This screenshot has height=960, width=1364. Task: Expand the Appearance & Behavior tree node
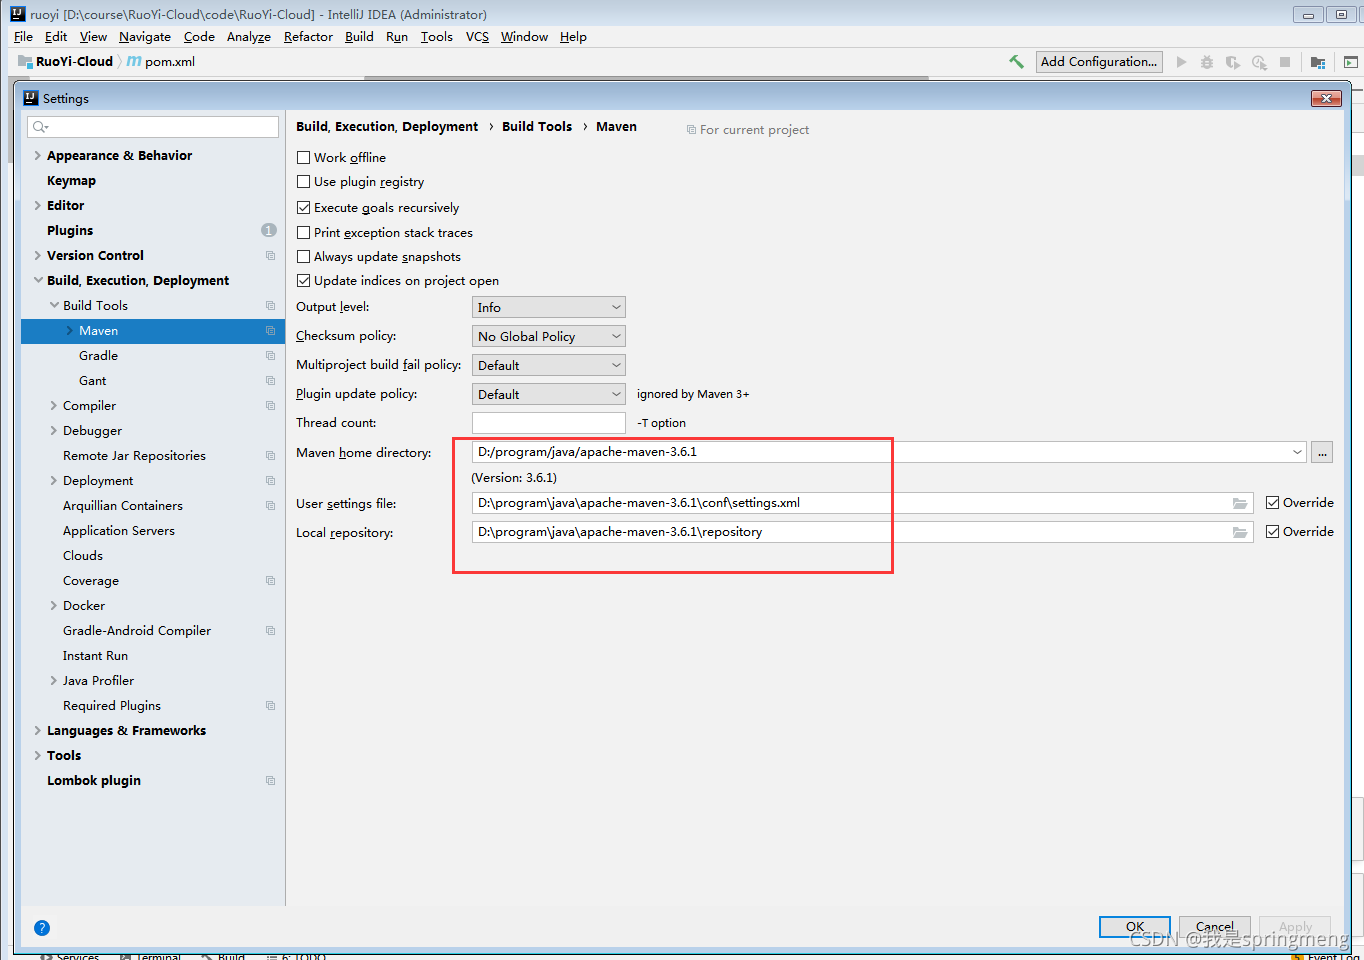tap(38, 156)
